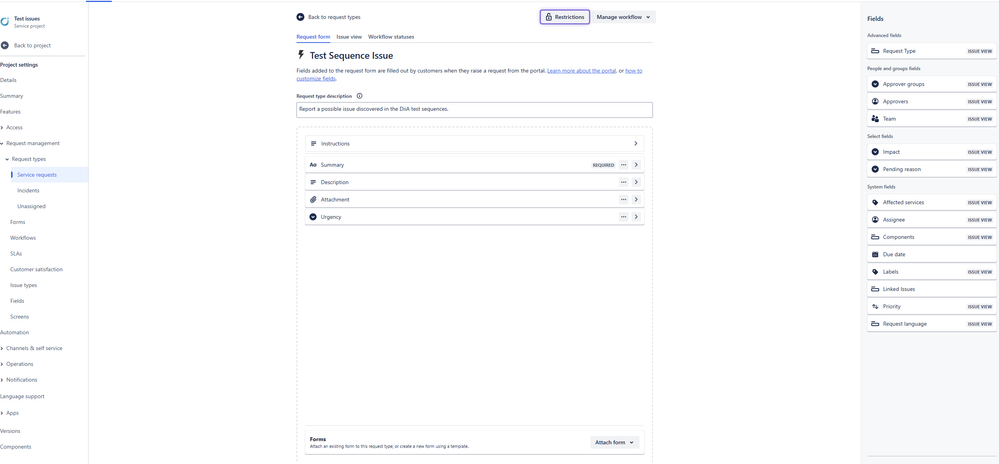The image size is (999, 464).
Task: Open Learn more about the portal link
Action: coord(581,71)
